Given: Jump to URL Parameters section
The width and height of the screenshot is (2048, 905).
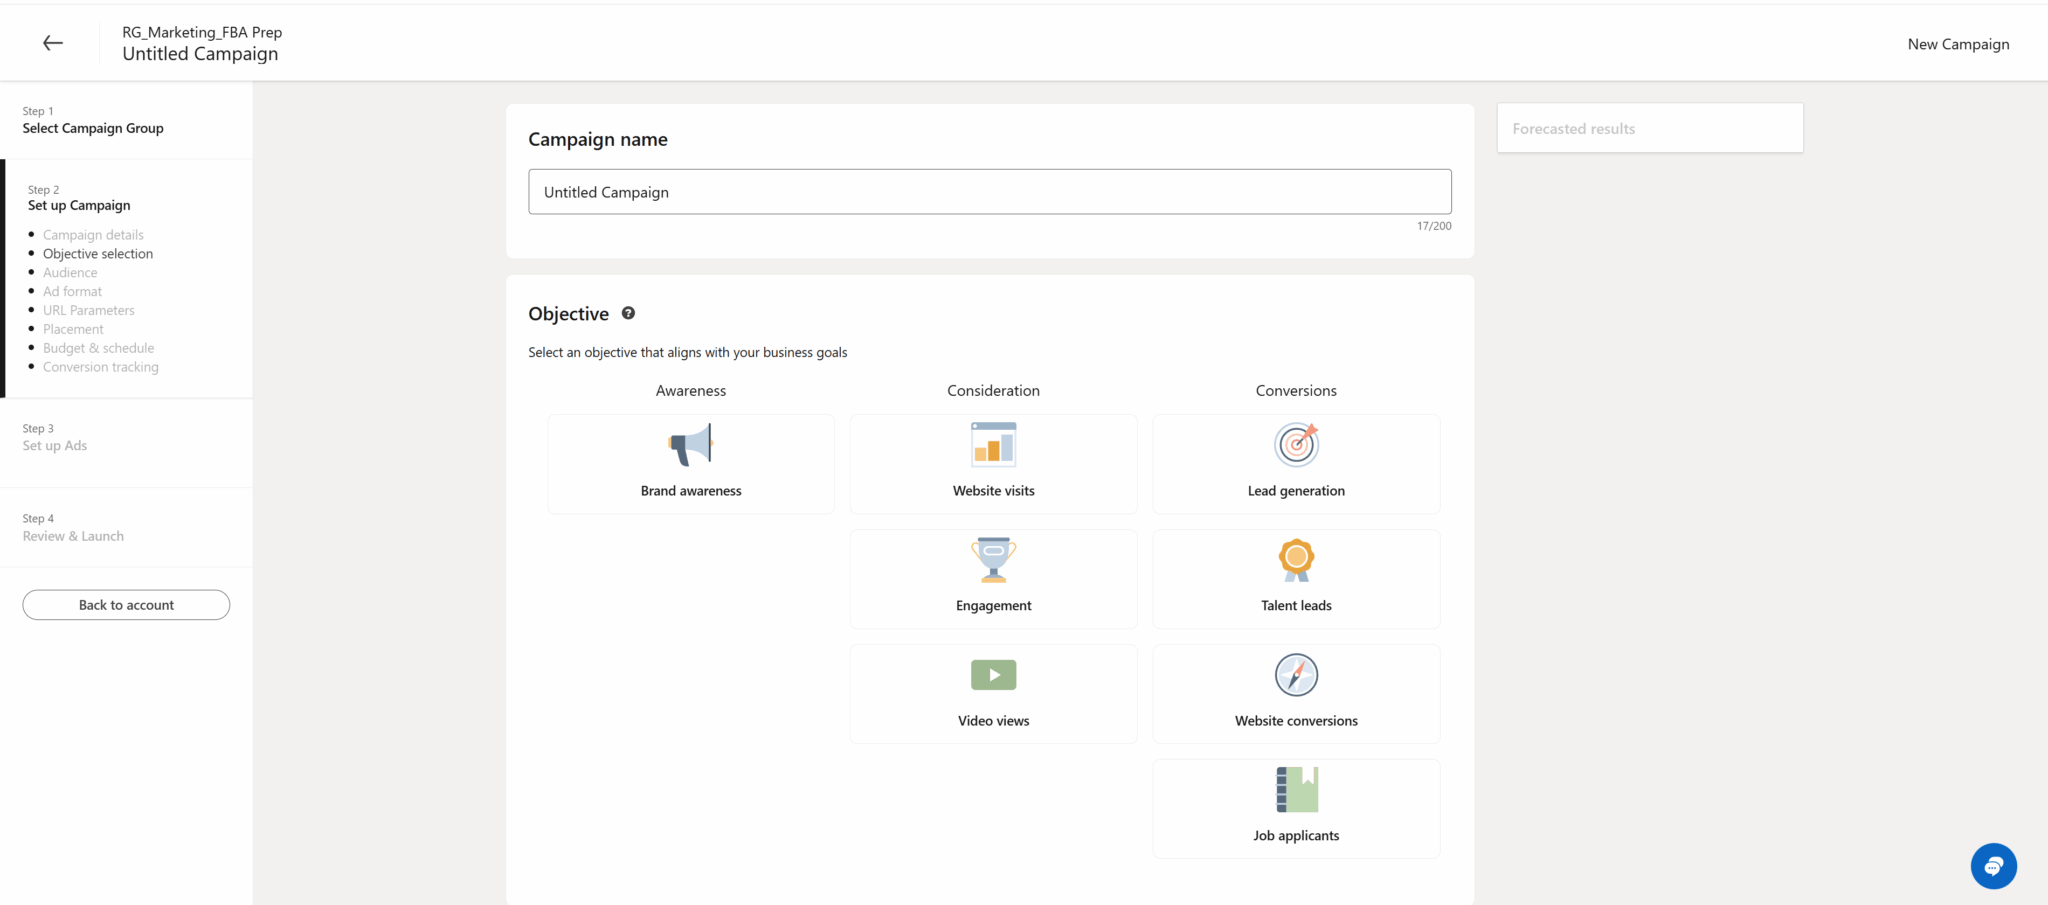Looking at the screenshot, I should click(x=88, y=311).
